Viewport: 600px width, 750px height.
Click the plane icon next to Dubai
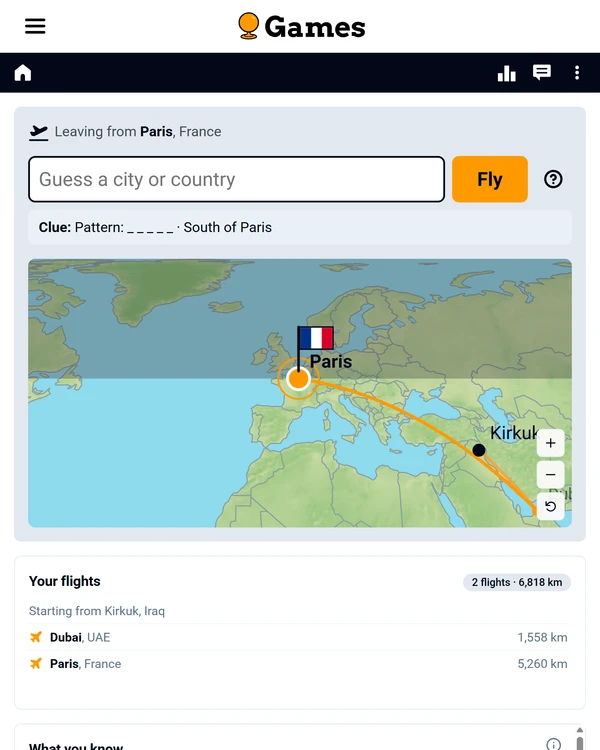point(36,637)
